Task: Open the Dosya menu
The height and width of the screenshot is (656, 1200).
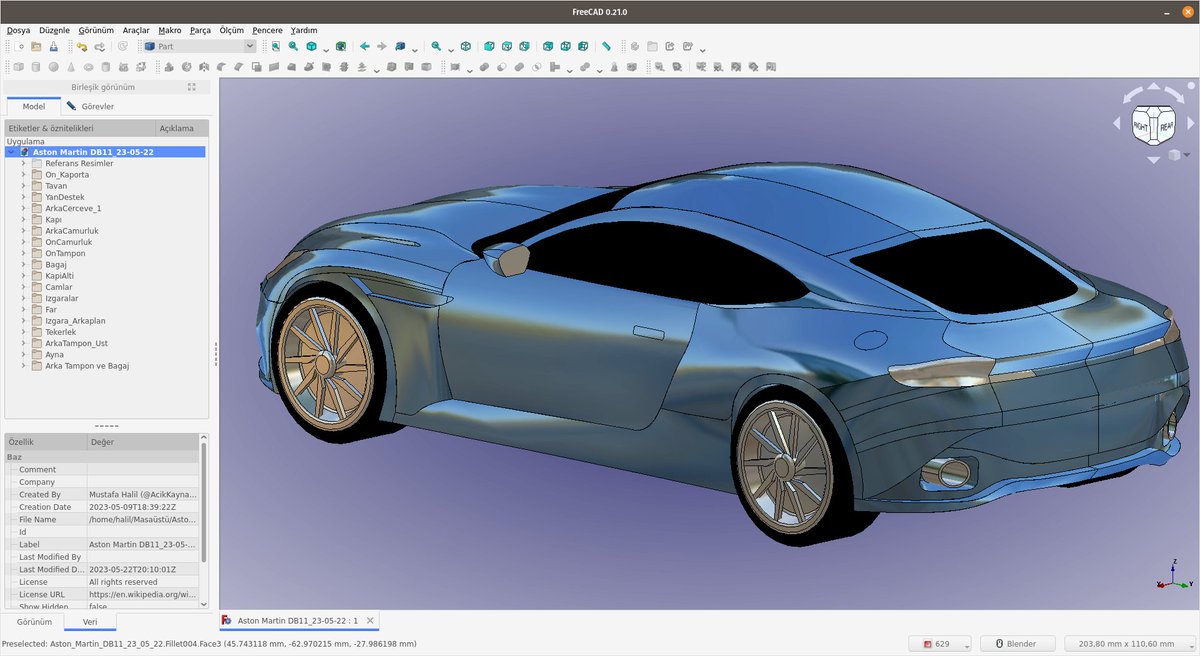Action: coord(19,30)
